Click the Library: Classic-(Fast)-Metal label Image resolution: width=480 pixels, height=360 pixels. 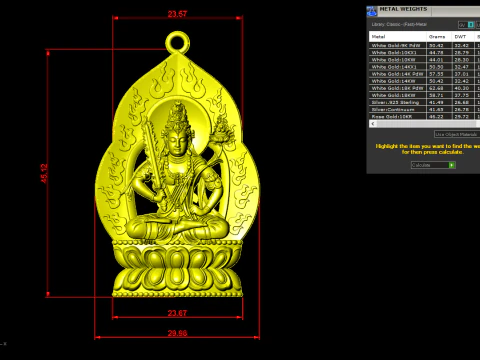pyautogui.click(x=399, y=24)
